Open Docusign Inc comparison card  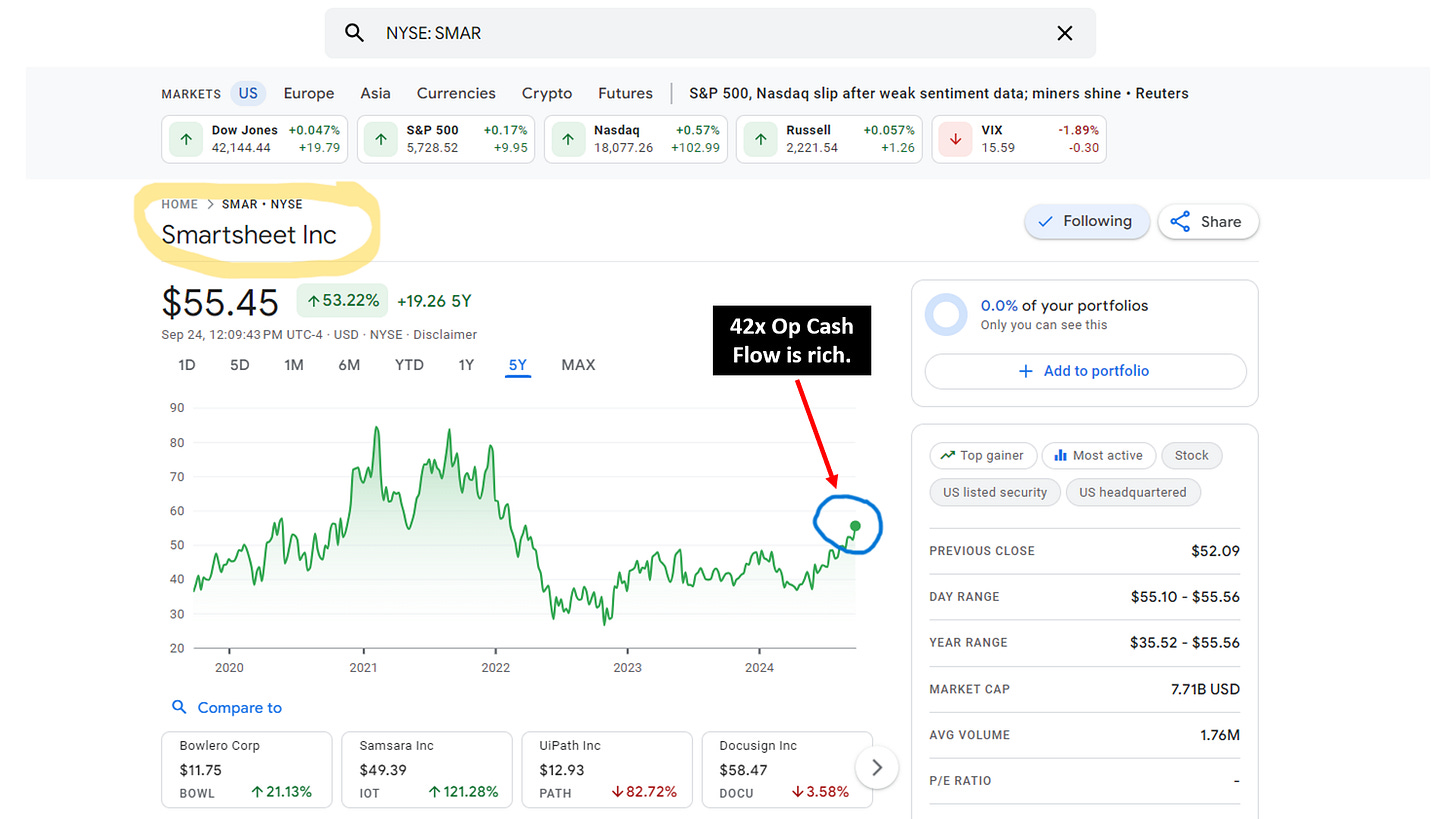787,770
